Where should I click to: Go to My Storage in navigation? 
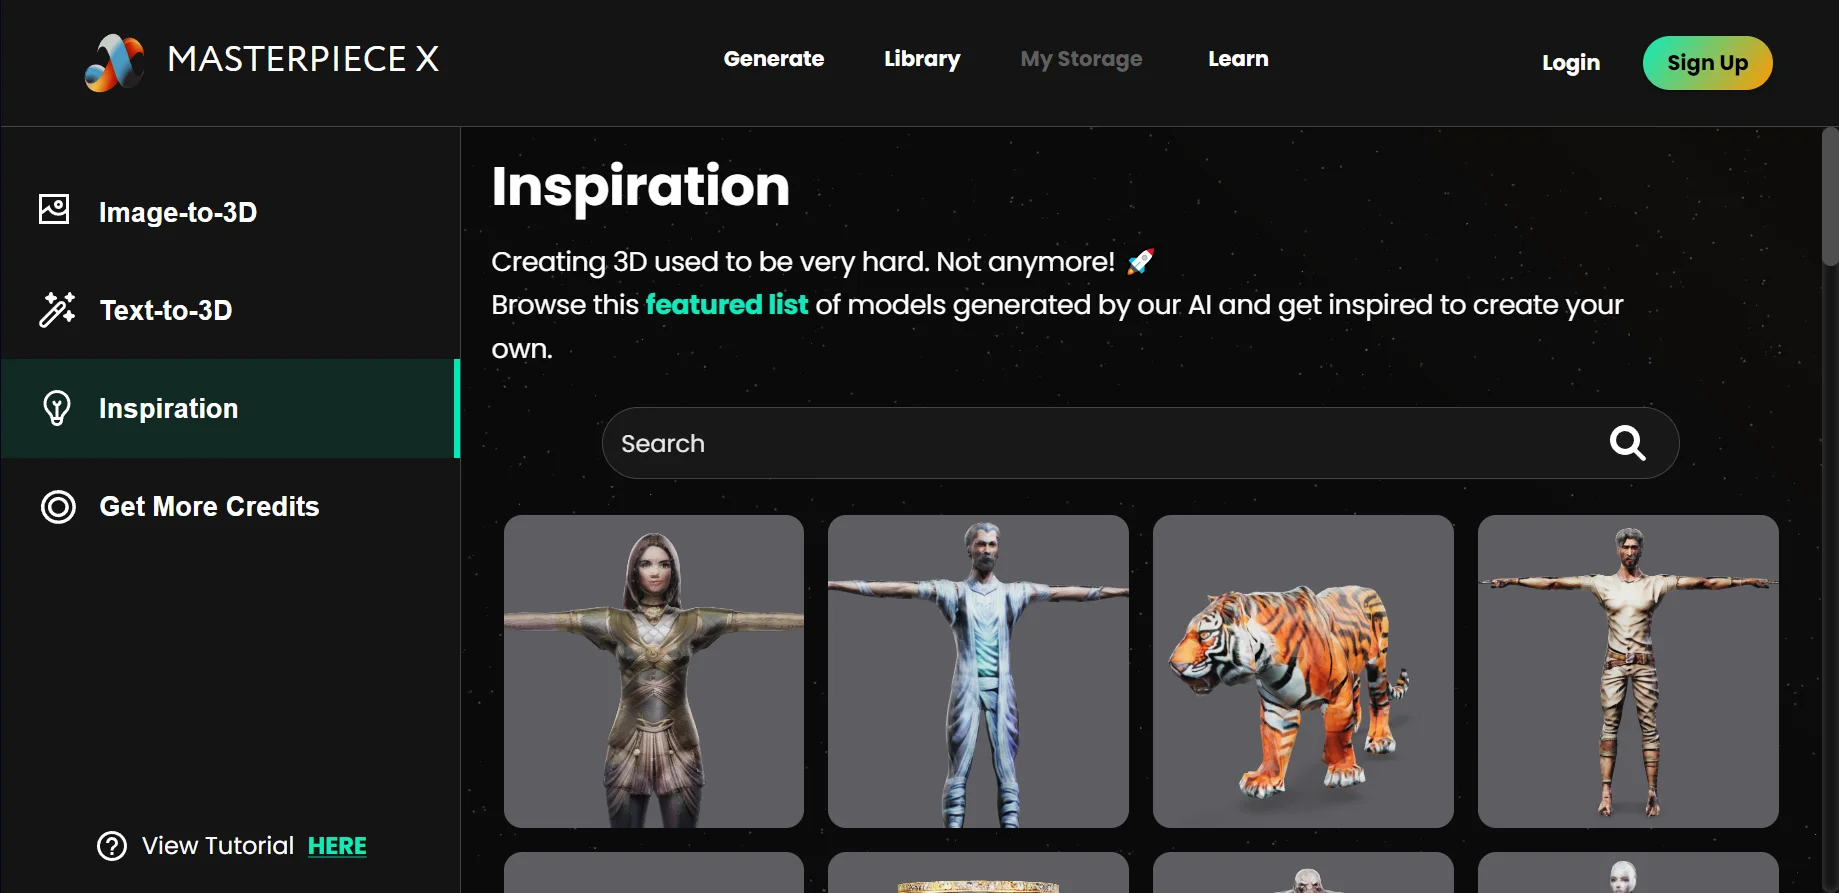[1081, 59]
